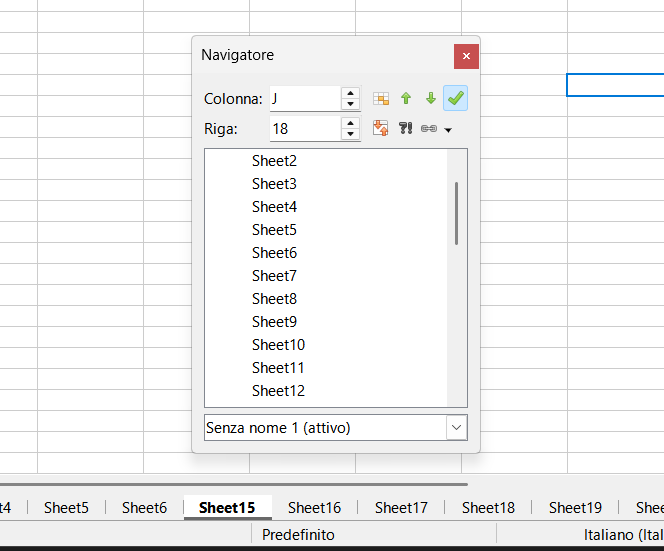This screenshot has height=551, width=664.
Task: Choose Sheet3 from Navigator tree
Action: click(274, 183)
